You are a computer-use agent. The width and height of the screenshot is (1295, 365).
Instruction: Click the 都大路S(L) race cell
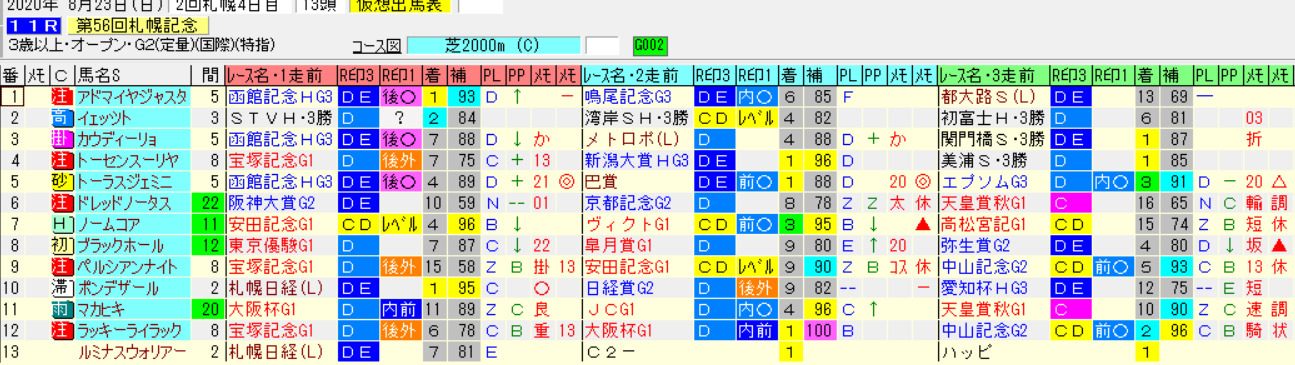click(x=993, y=97)
